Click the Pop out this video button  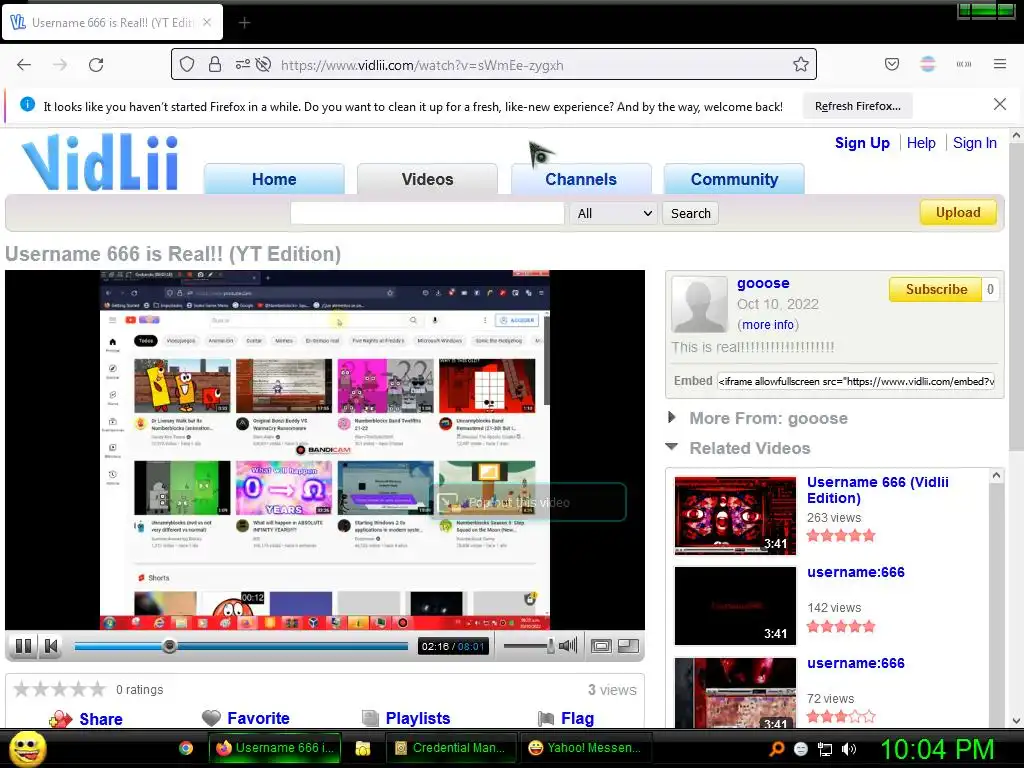coord(528,502)
